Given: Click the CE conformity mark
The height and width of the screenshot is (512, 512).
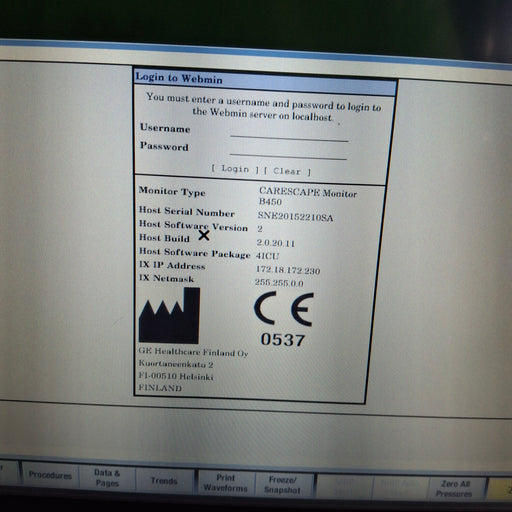Looking at the screenshot, I should [284, 309].
